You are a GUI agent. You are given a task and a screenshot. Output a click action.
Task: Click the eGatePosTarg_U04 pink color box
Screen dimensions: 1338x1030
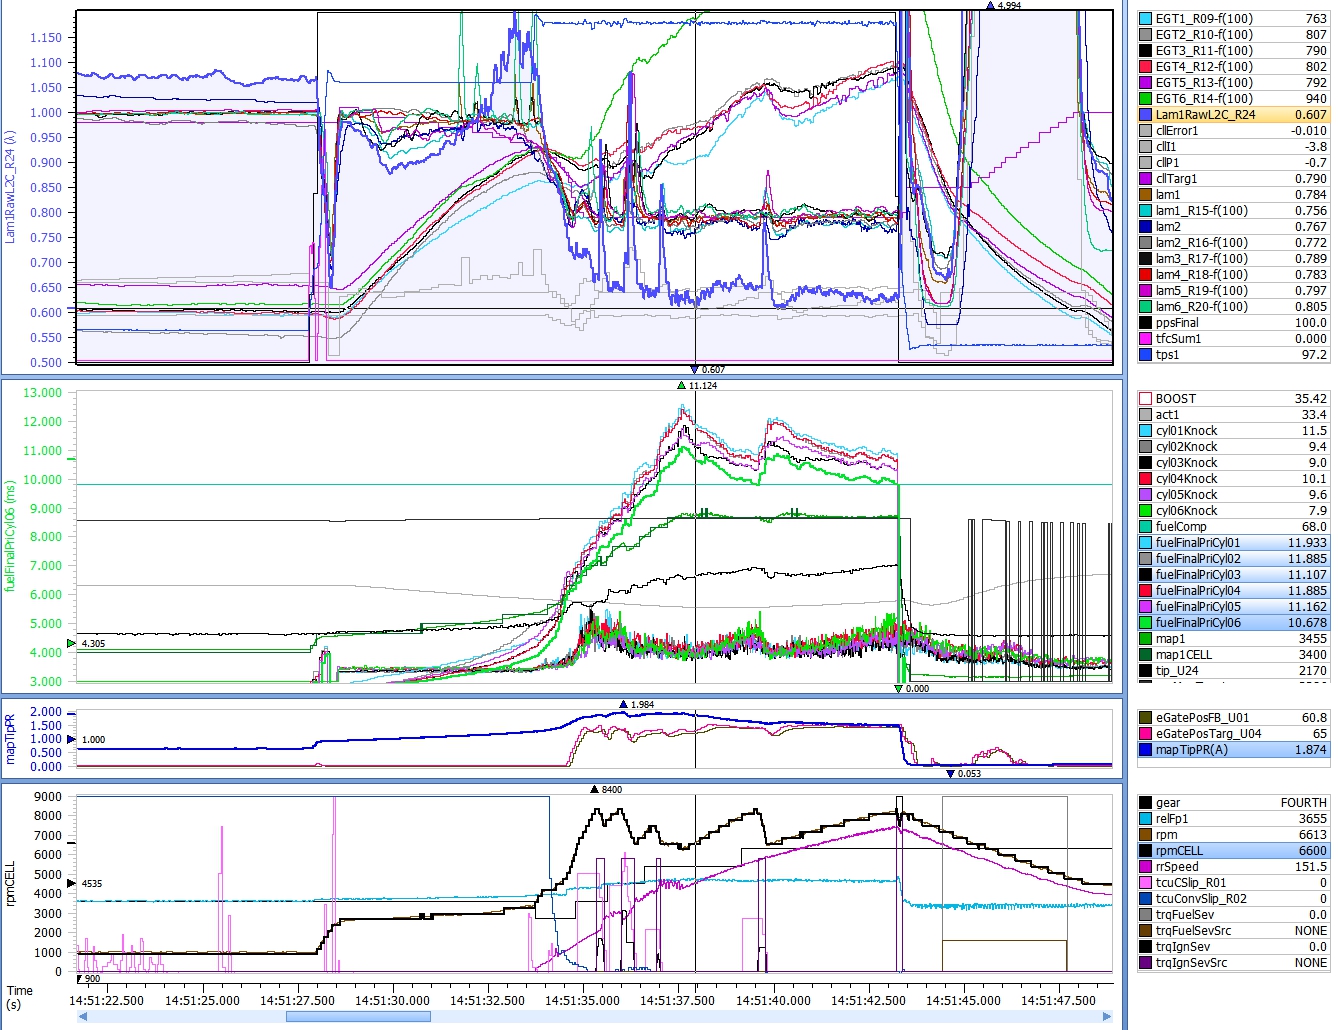1145,734
